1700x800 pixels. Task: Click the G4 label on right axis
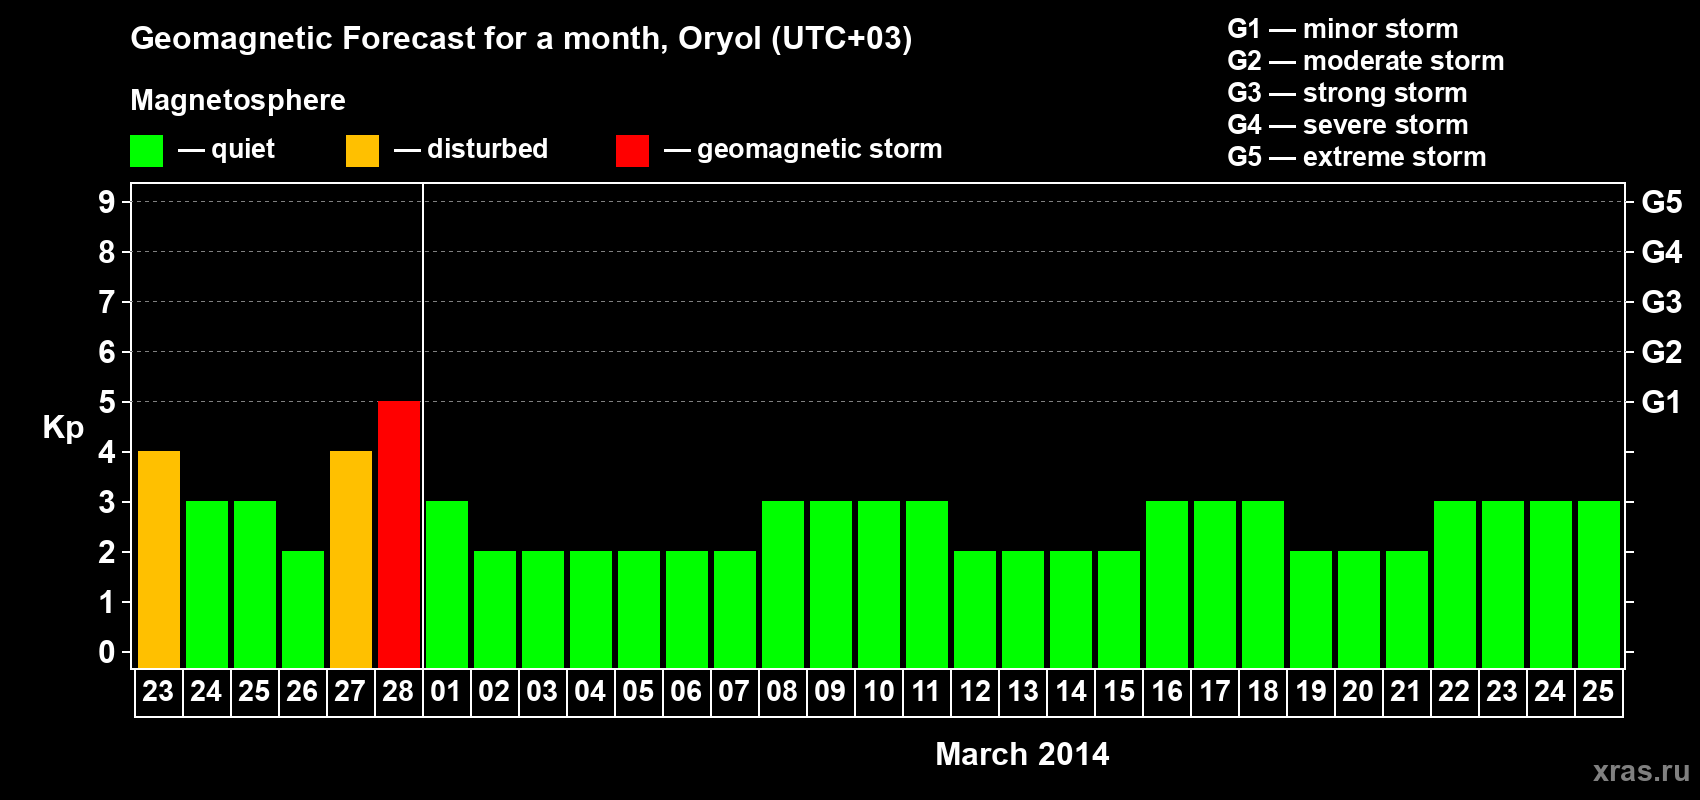[1662, 252]
